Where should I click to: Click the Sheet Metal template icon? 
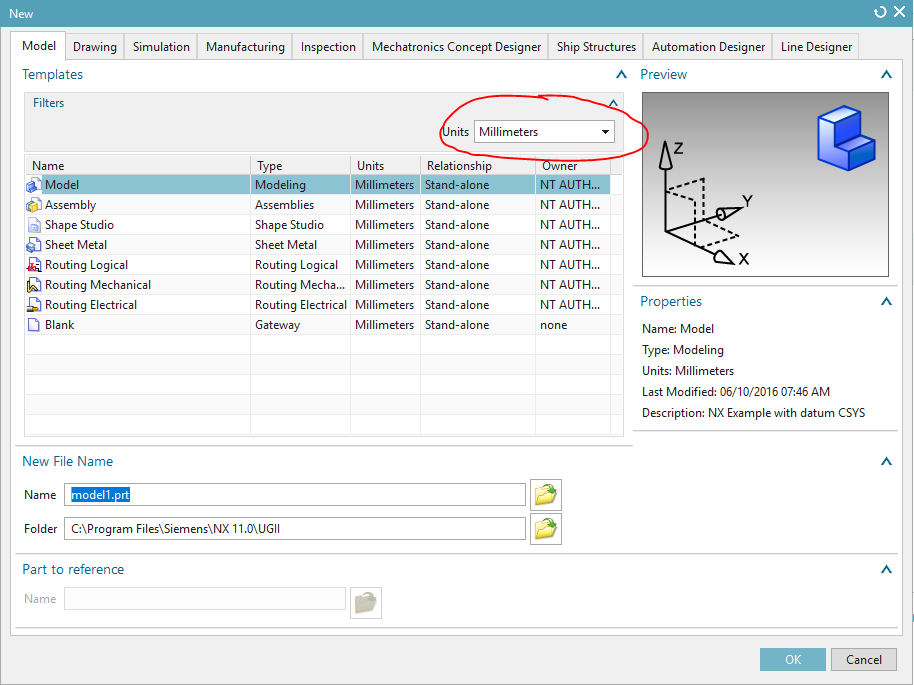[x=34, y=245]
